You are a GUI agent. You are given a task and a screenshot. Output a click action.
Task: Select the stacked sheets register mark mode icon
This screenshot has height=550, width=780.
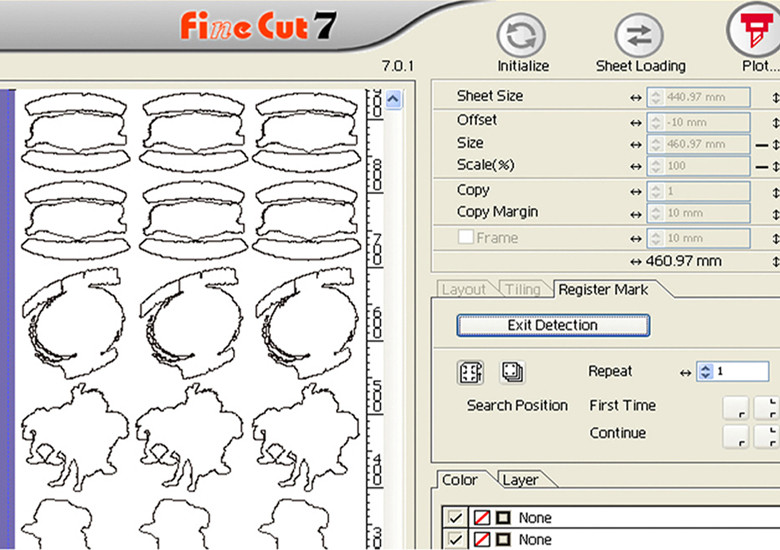511,372
